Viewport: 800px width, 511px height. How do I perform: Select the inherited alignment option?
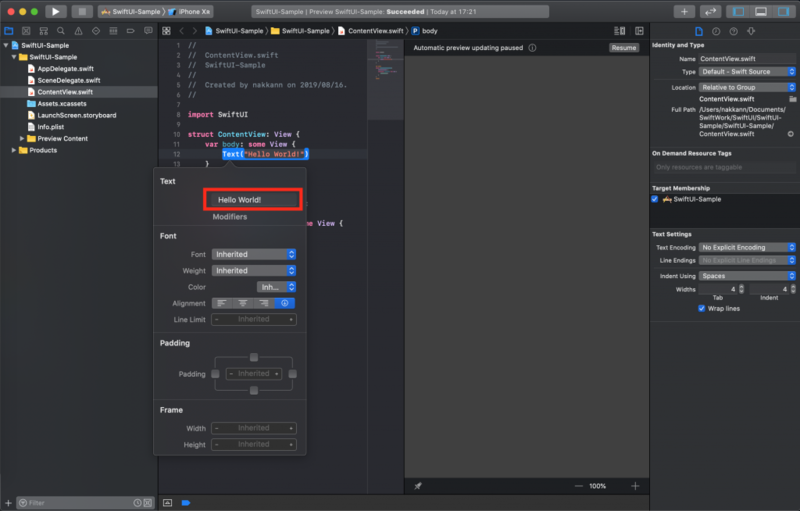[x=285, y=303]
